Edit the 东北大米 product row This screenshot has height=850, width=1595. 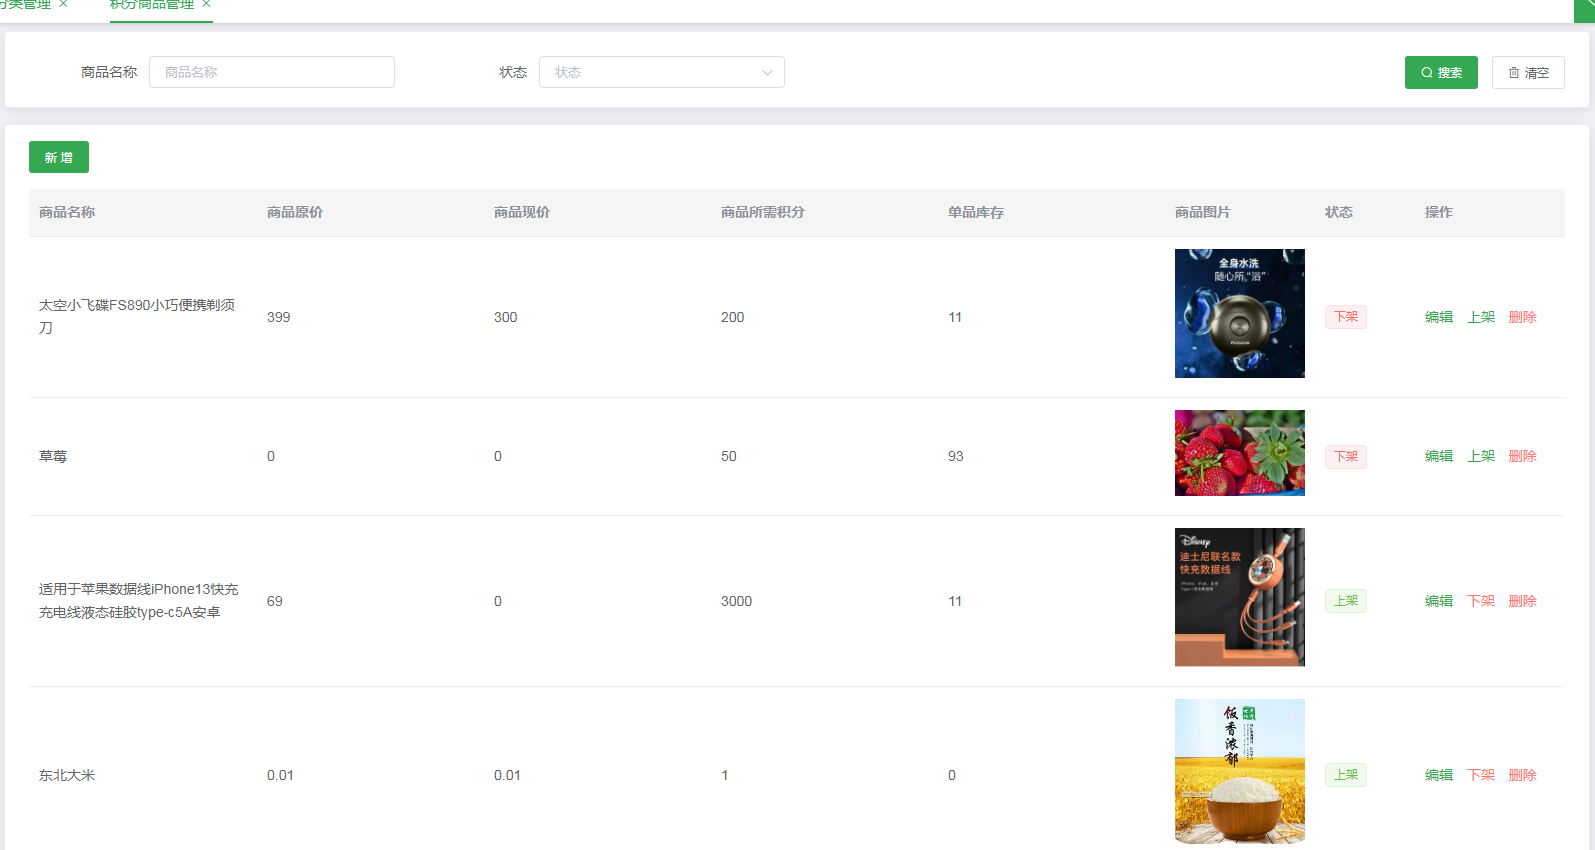1438,775
